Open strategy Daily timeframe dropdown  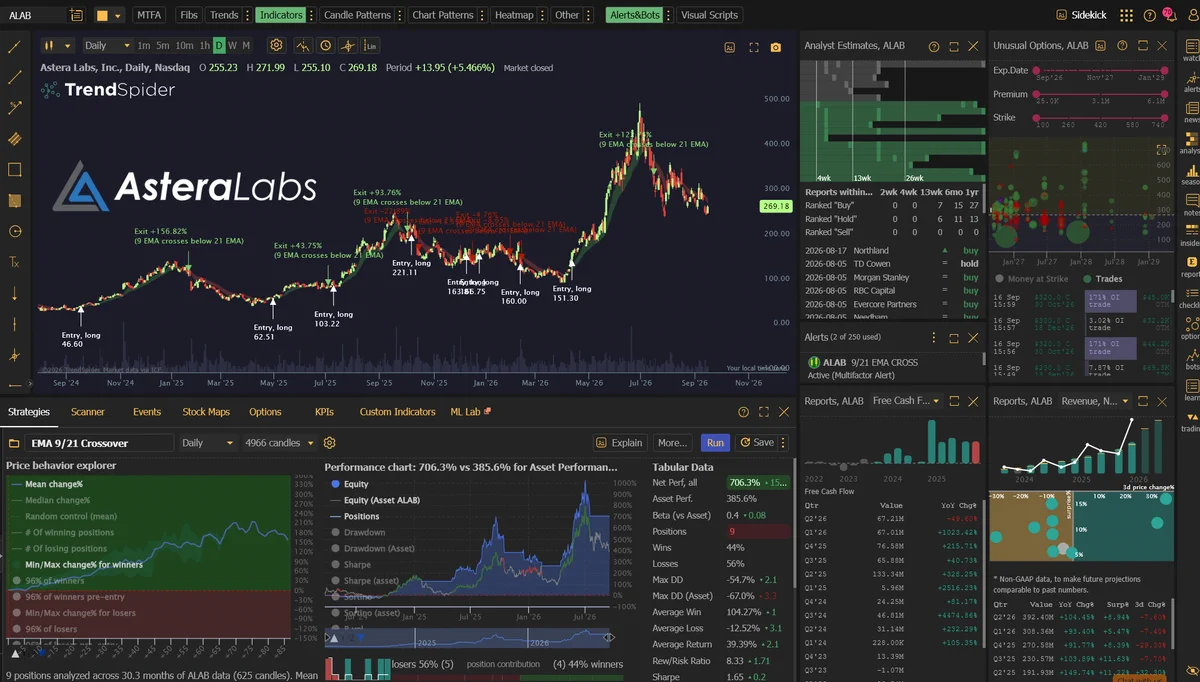pyautogui.click(x=208, y=443)
